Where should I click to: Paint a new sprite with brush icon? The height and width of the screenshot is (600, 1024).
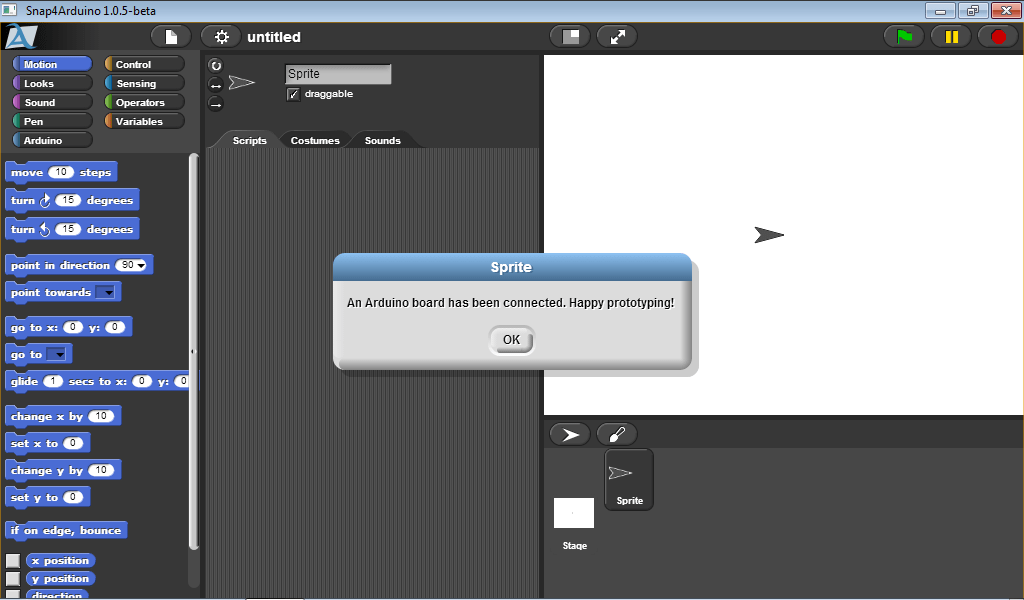tap(616, 435)
